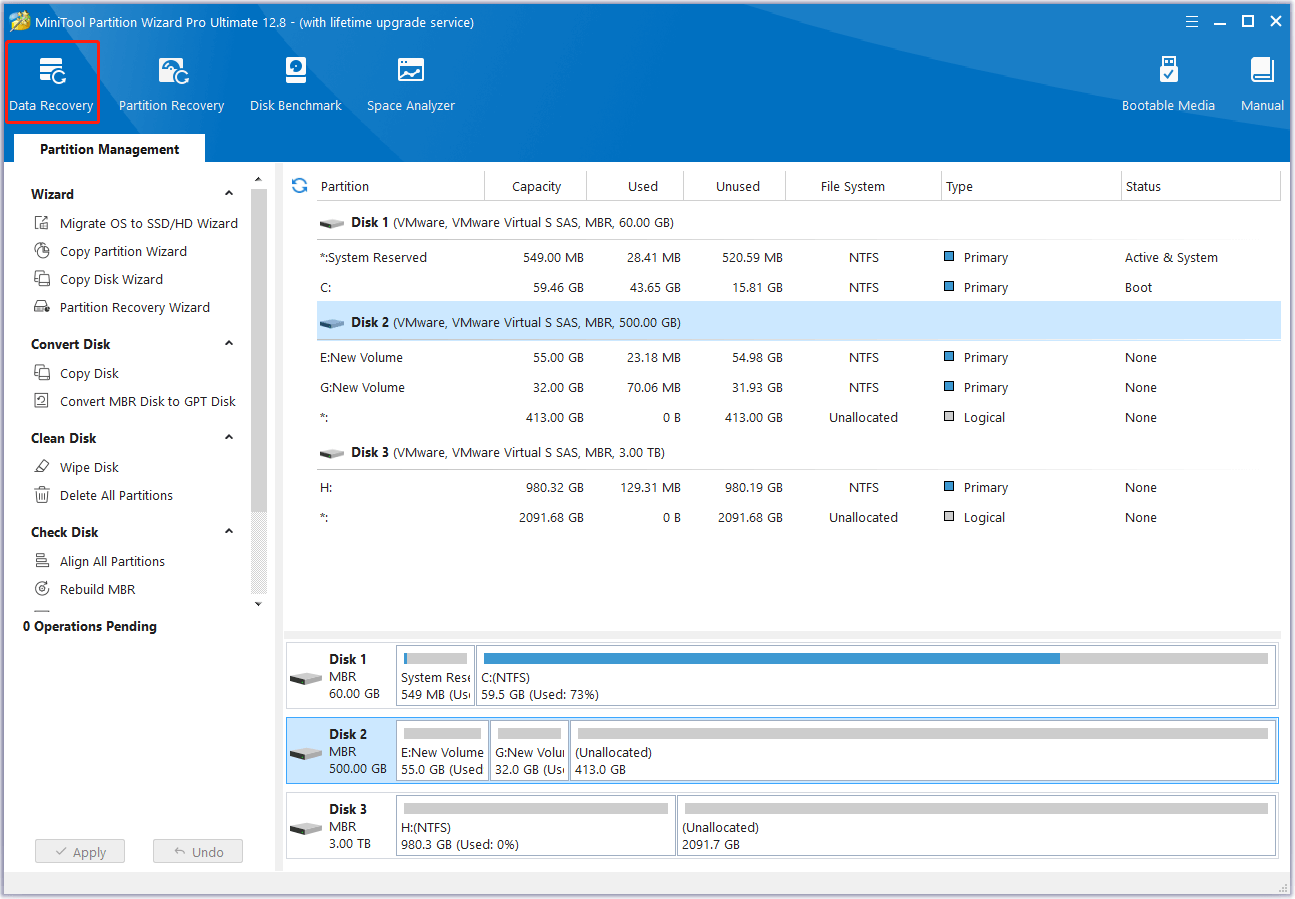The width and height of the screenshot is (1295, 899).
Task: Sort by the Capacity column header
Action: (536, 186)
